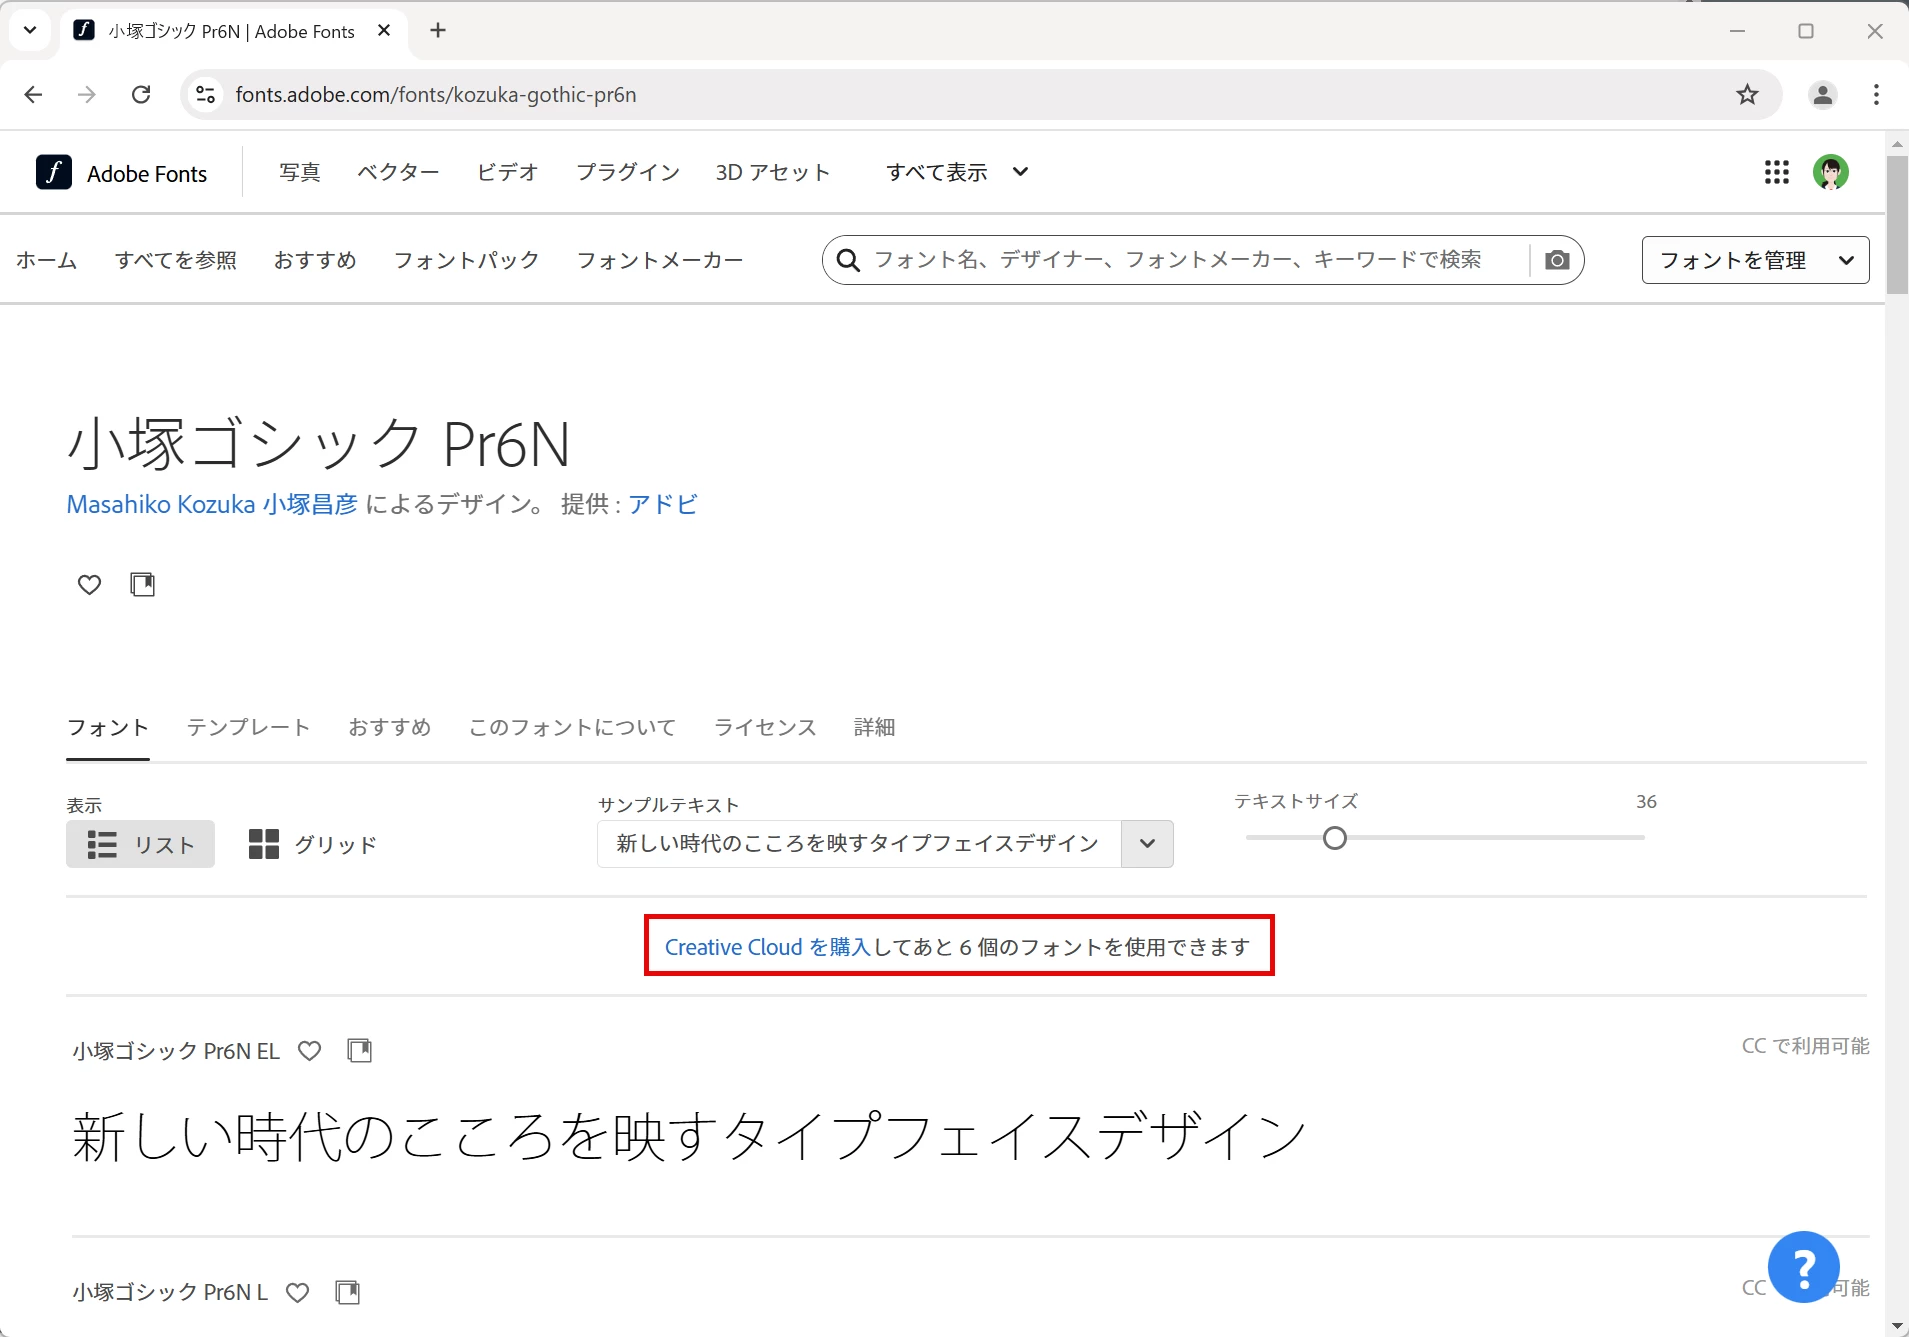This screenshot has height=1337, width=1909.
Task: Click CC で利用可能 label on EL row
Action: [x=1805, y=1045]
